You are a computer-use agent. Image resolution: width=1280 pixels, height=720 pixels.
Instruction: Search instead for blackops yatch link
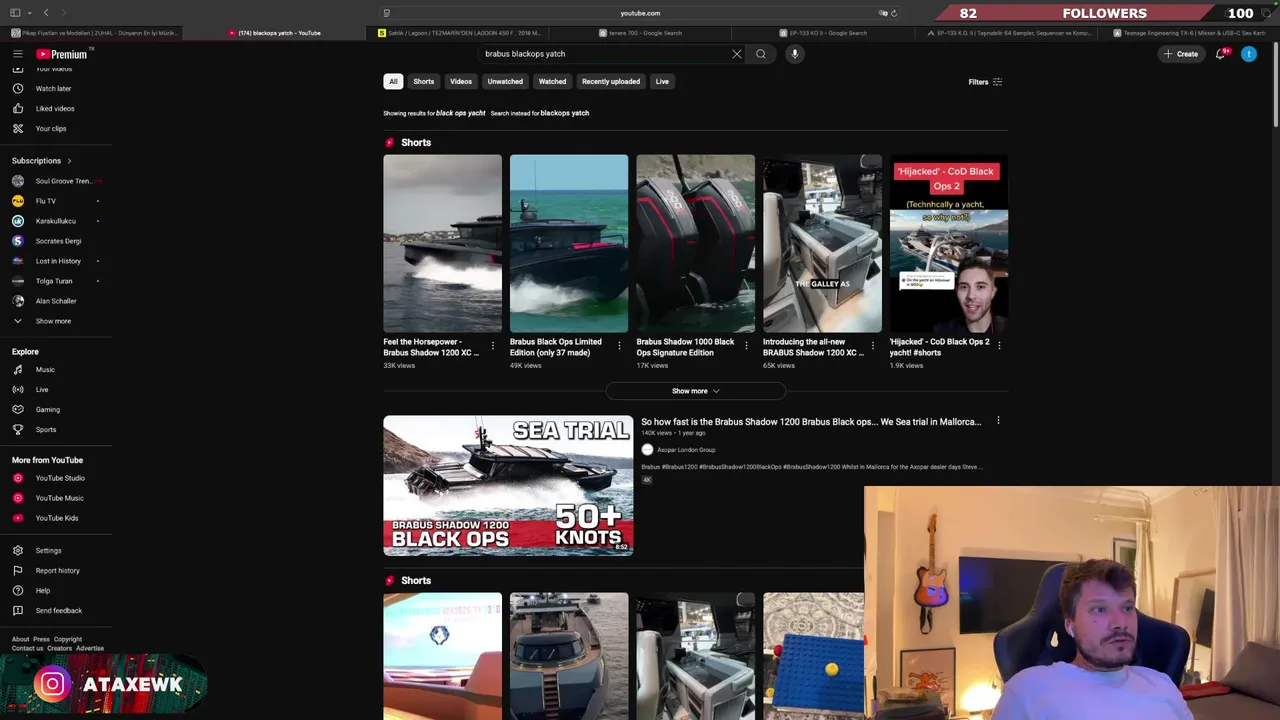tap(564, 113)
